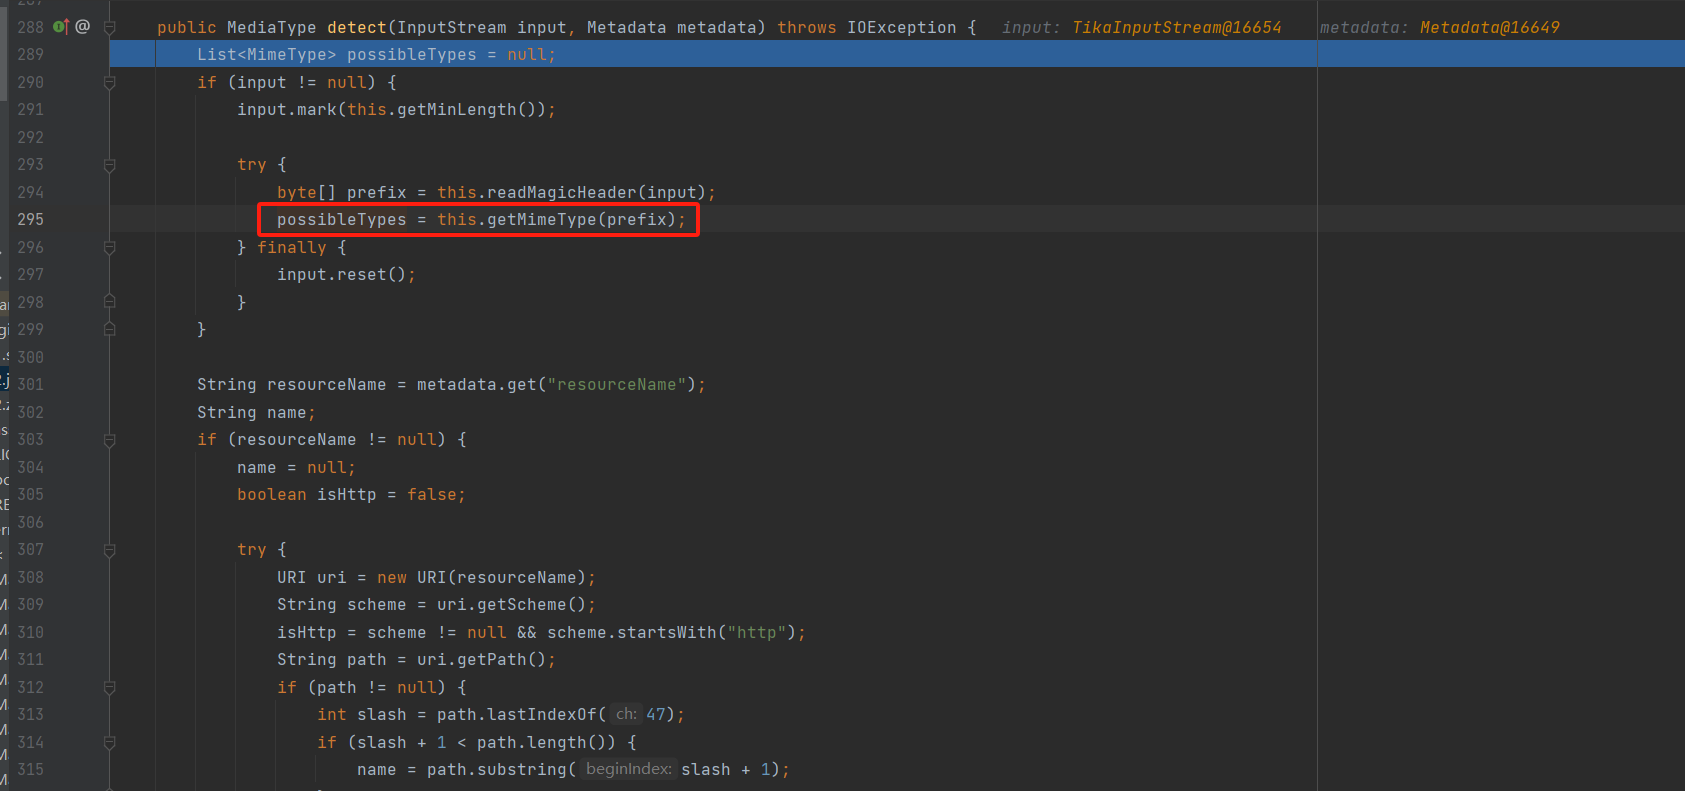Click line number 295 in the gutter

point(30,219)
